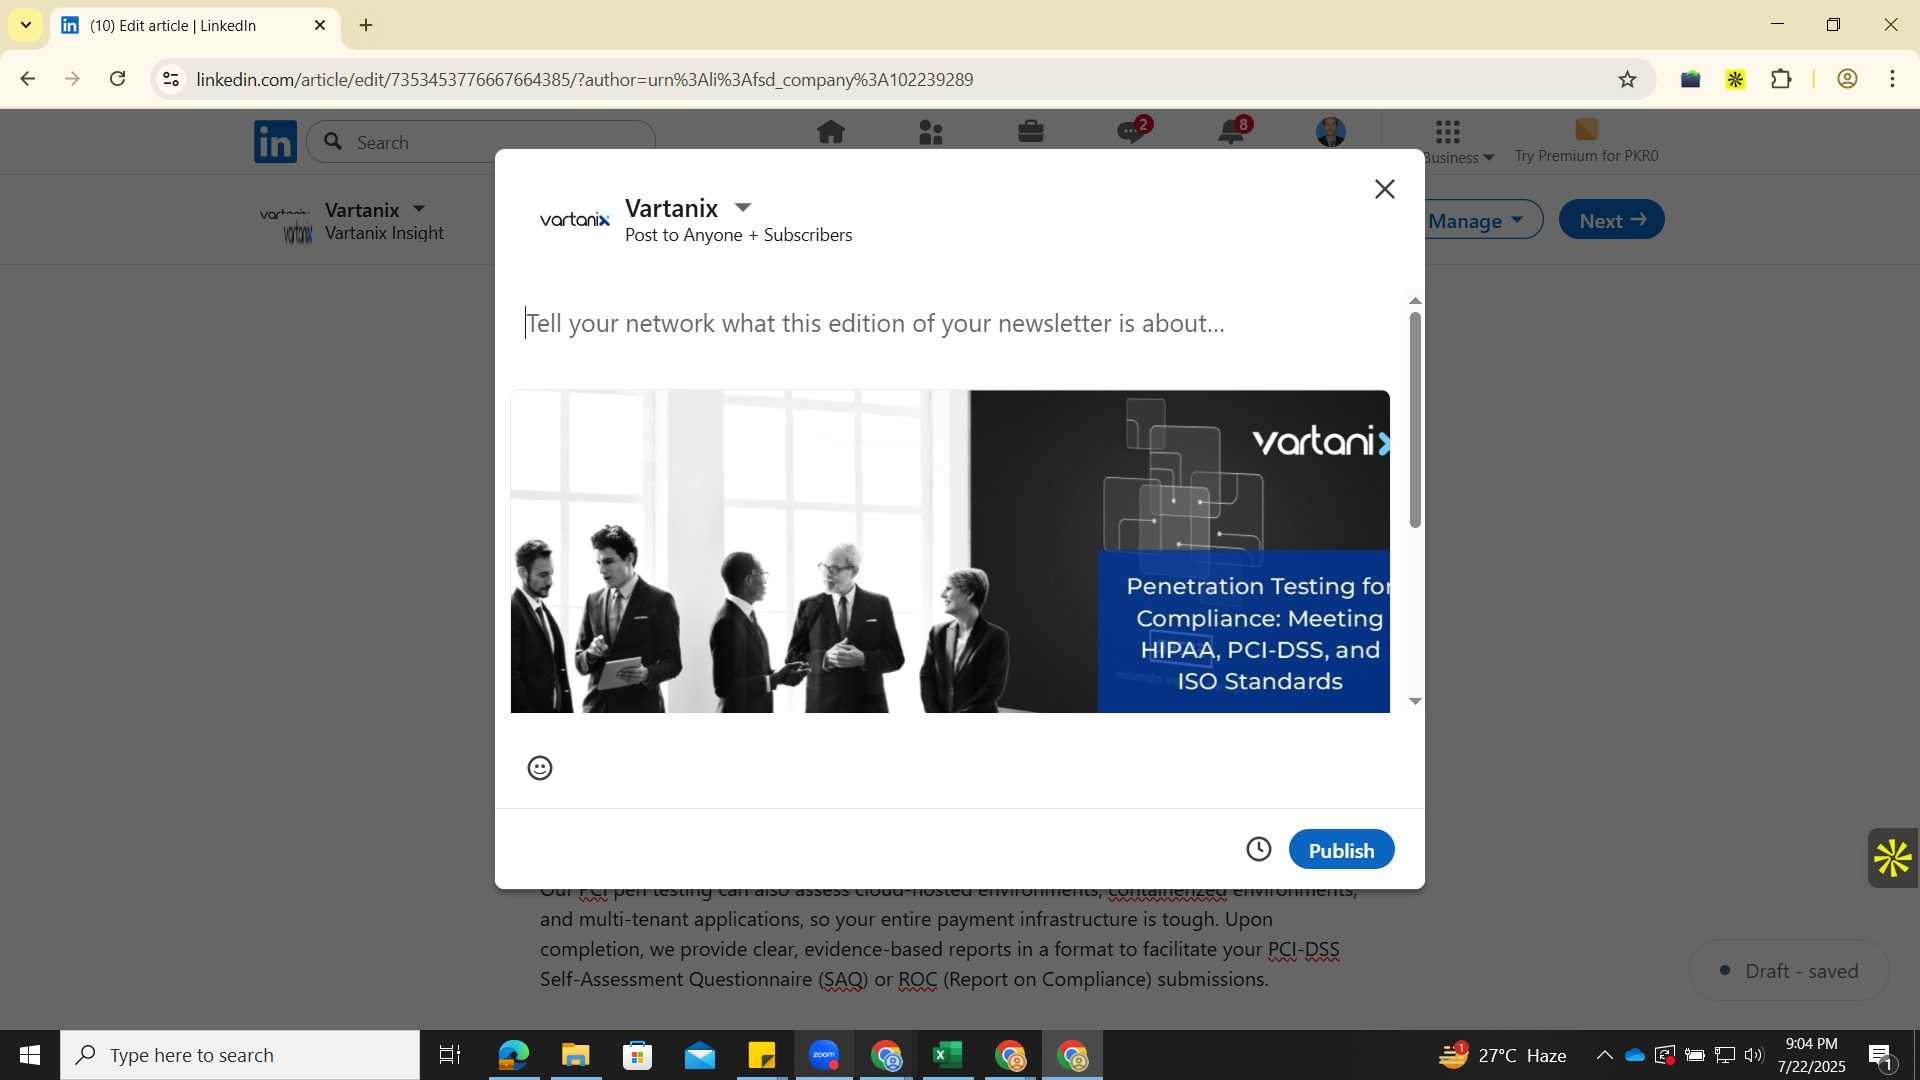View site information icon in address bar
This screenshot has height=1080, width=1920.
pos(171,79)
